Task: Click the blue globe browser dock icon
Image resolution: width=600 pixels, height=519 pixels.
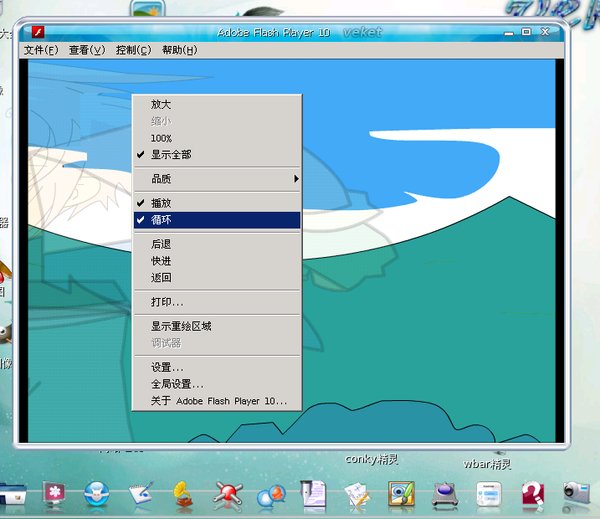Action: (x=97, y=493)
